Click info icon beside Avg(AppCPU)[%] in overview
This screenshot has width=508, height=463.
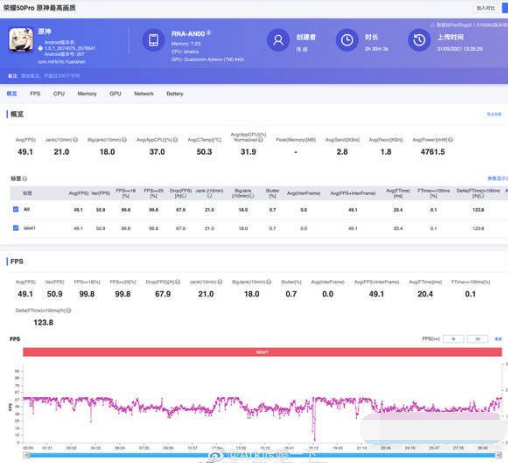point(175,140)
